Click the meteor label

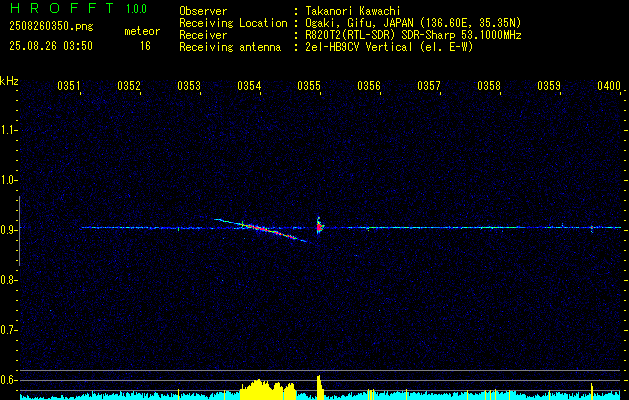coord(142,31)
